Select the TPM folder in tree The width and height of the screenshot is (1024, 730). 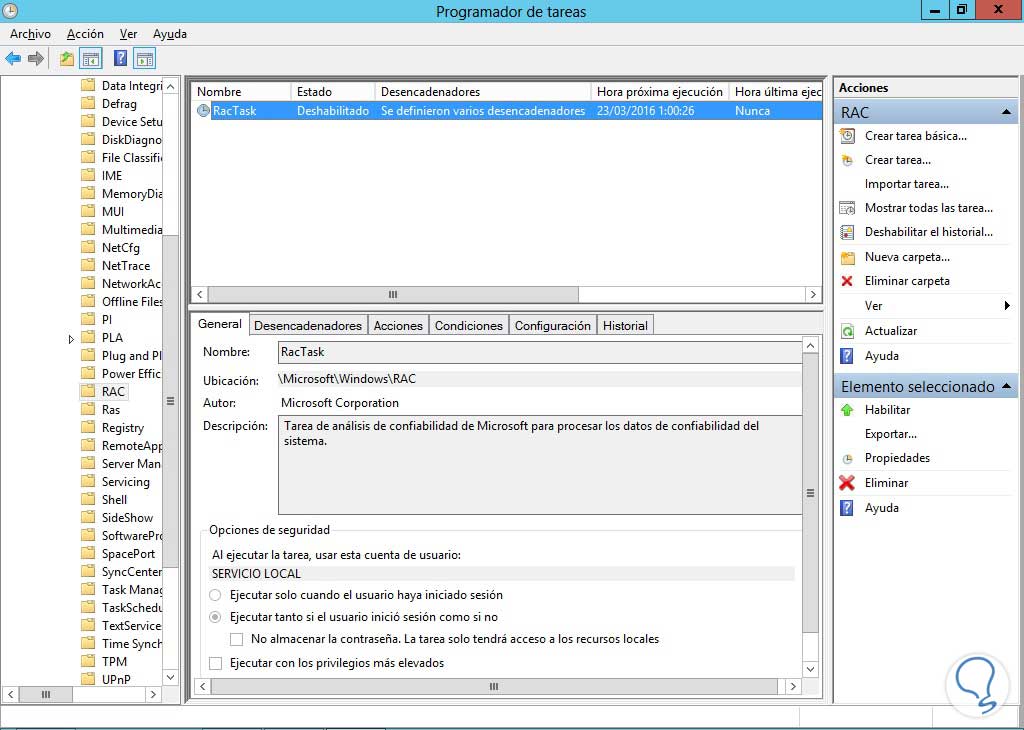114,661
